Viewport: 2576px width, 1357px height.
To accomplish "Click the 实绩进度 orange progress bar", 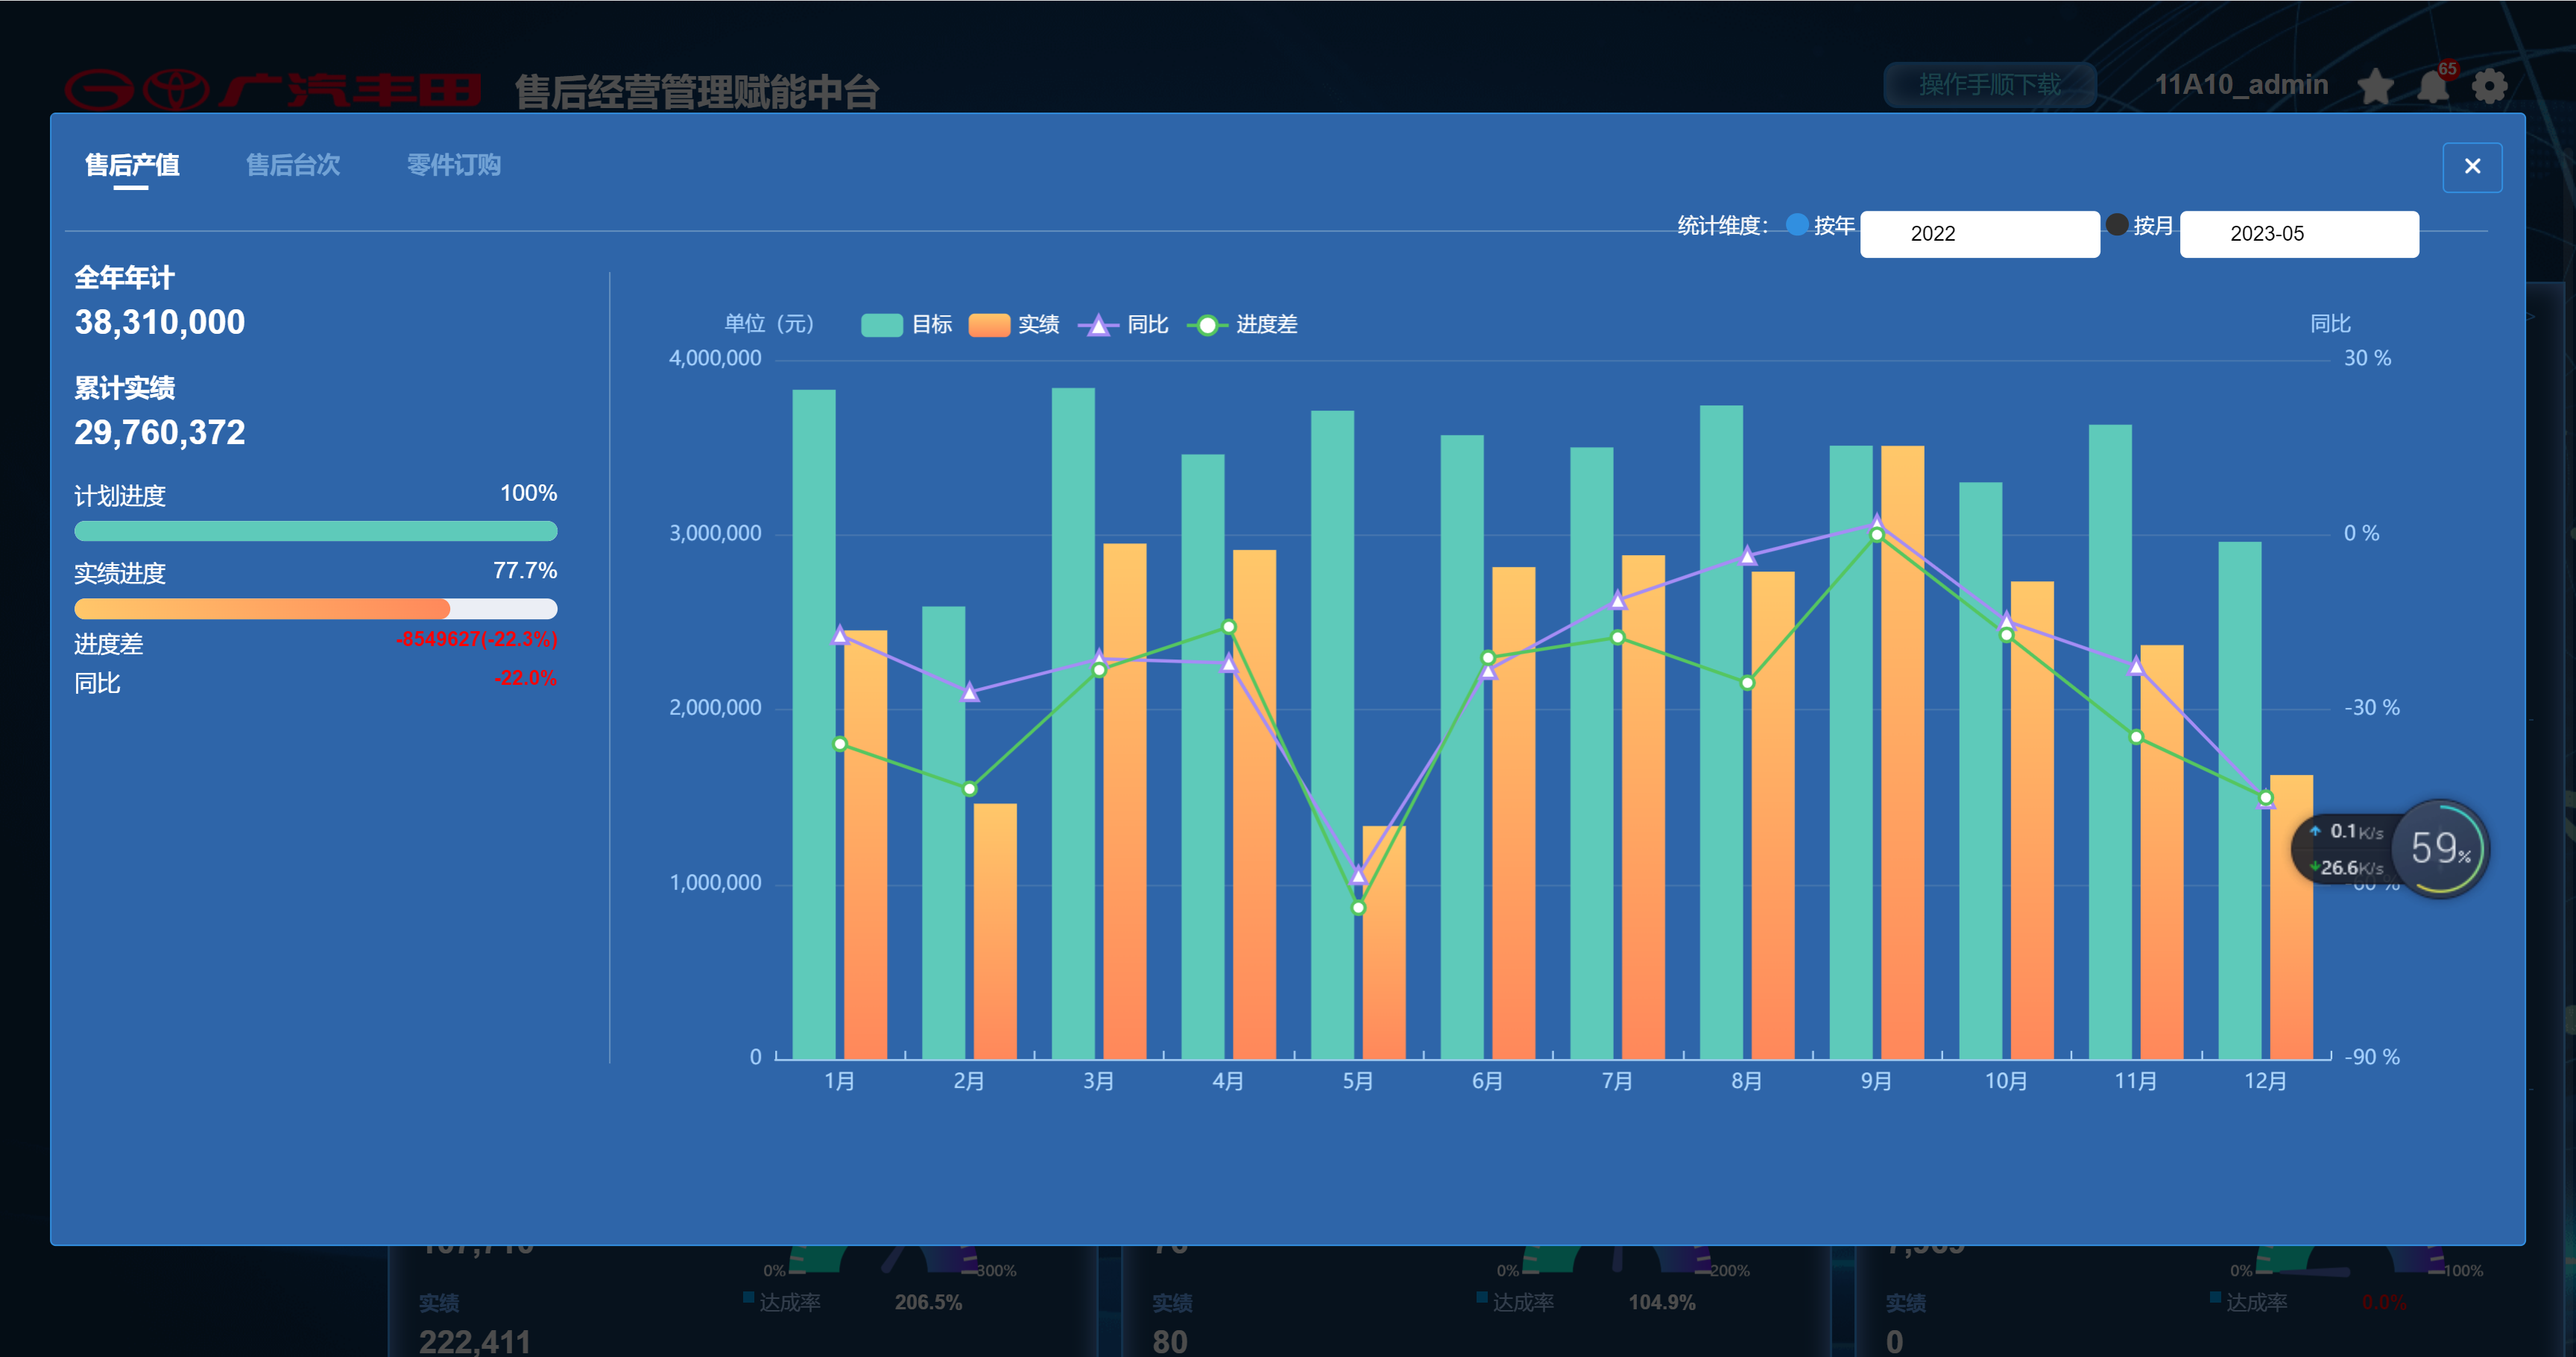I will pyautogui.click(x=316, y=609).
